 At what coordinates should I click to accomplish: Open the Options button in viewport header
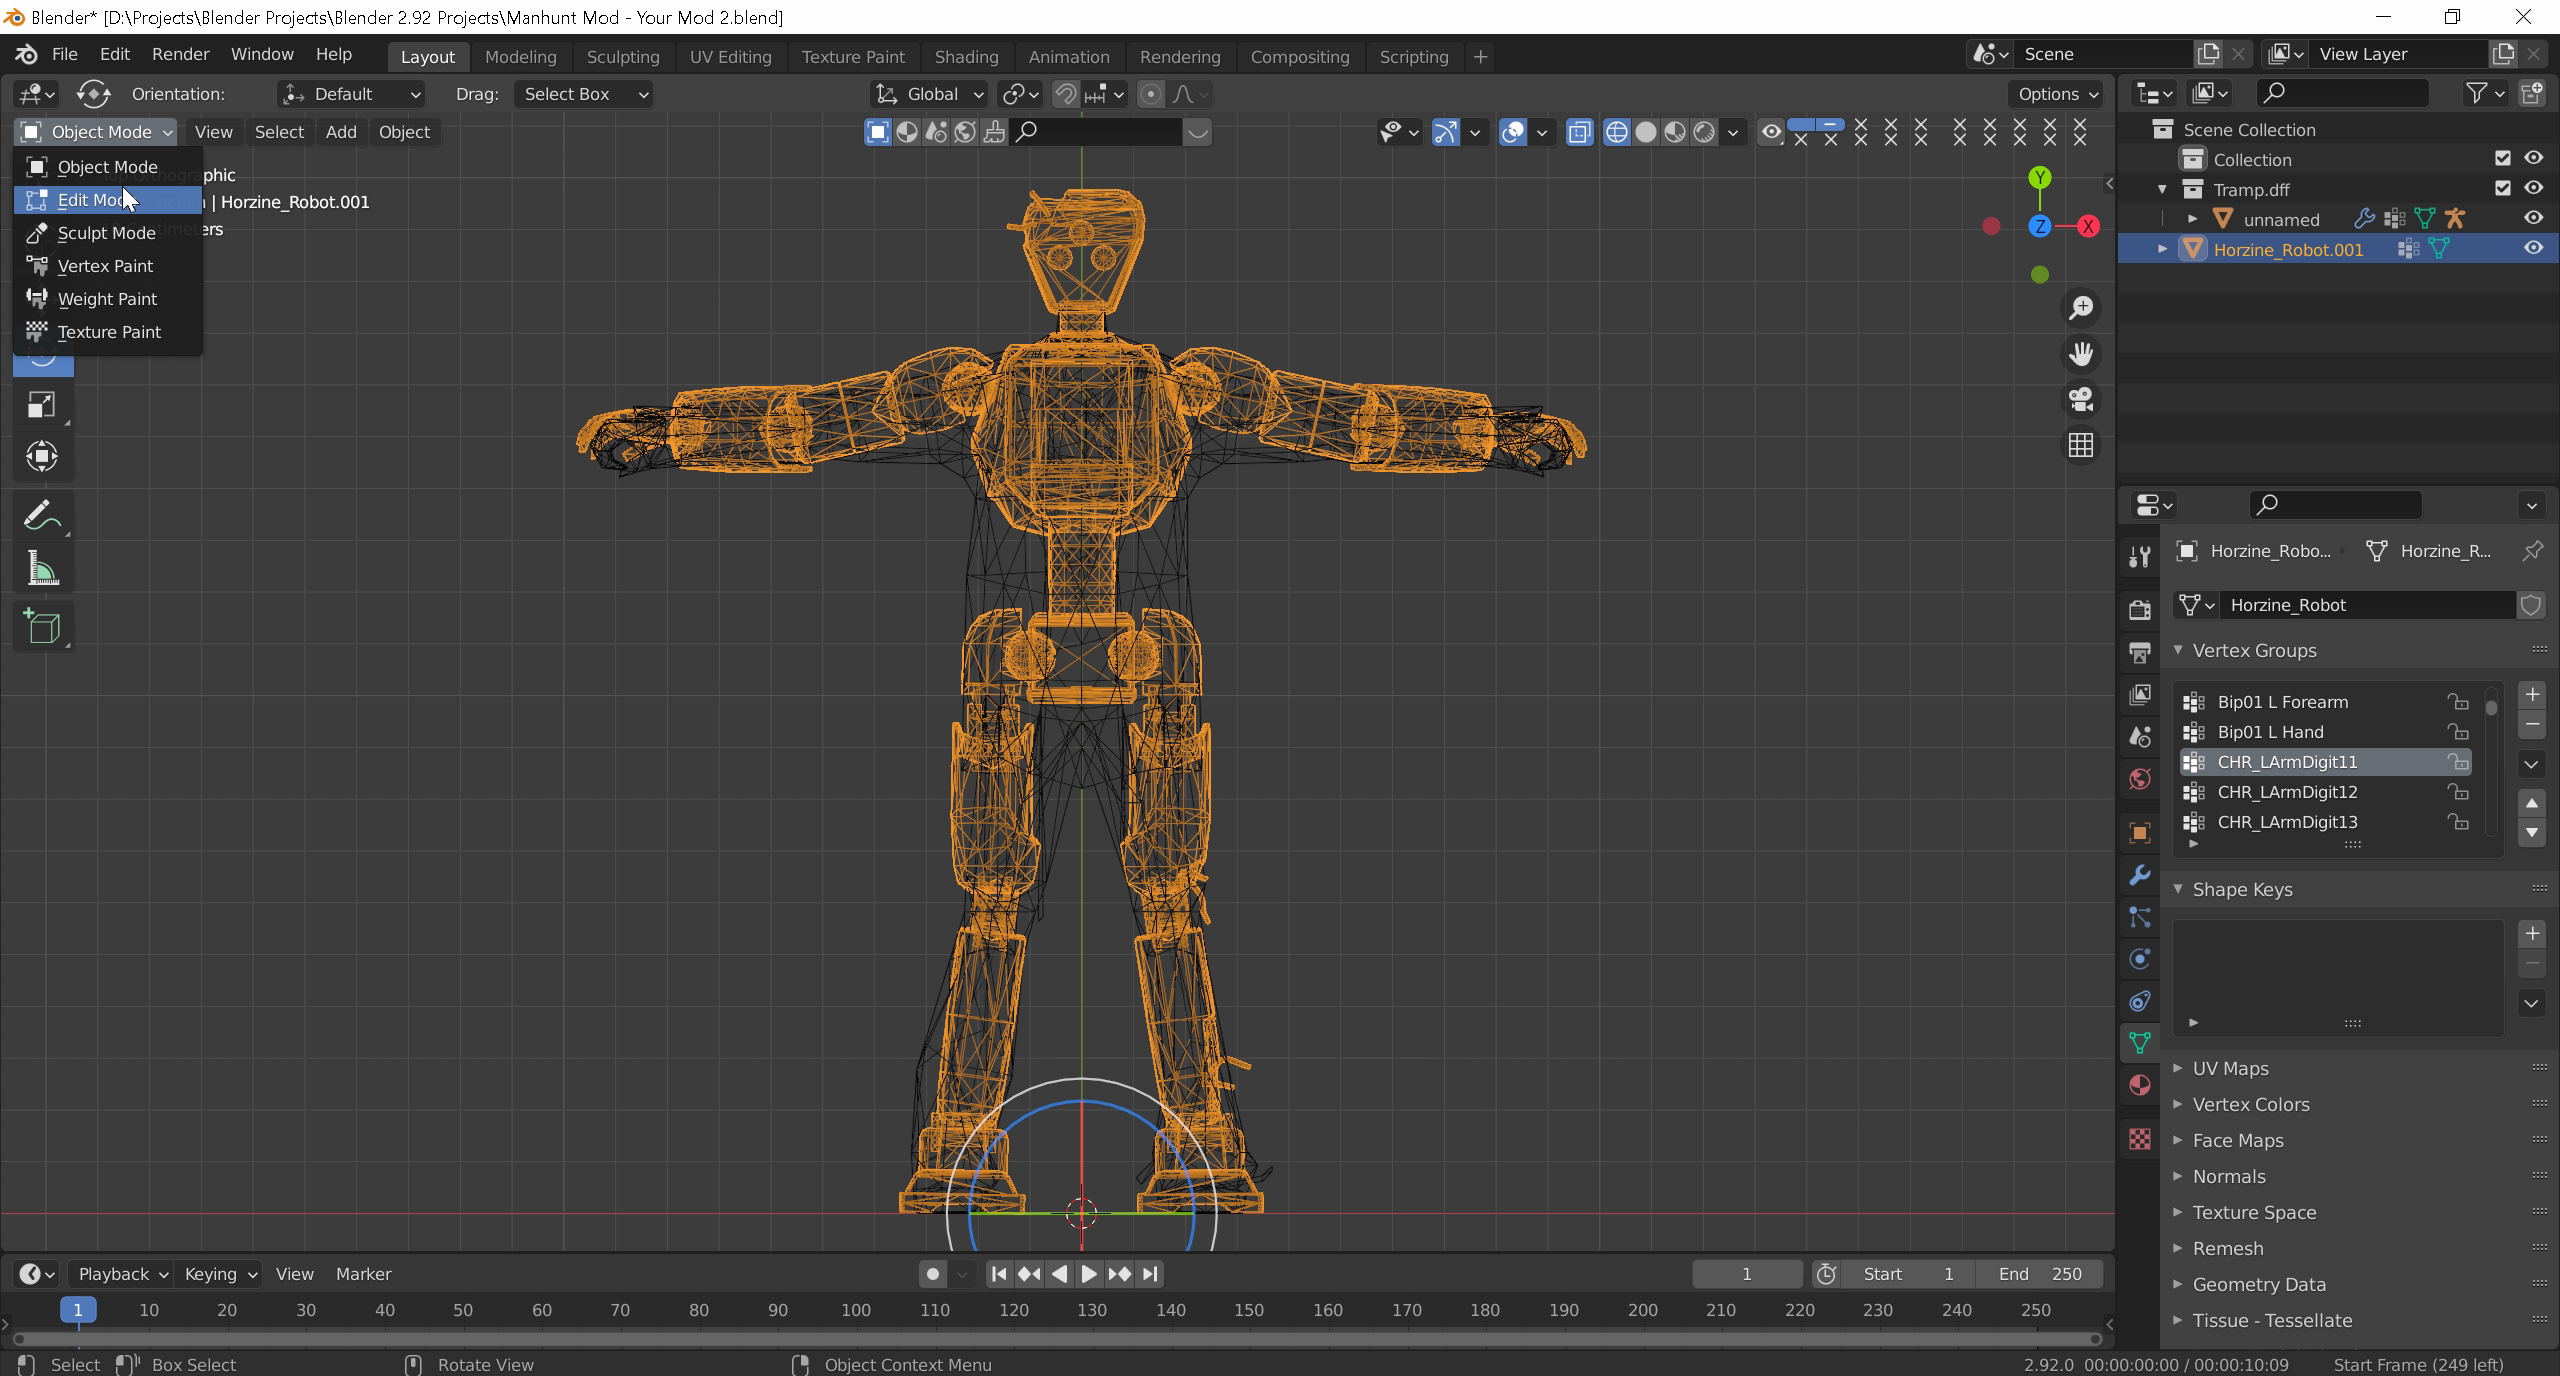pyautogui.click(x=2057, y=94)
